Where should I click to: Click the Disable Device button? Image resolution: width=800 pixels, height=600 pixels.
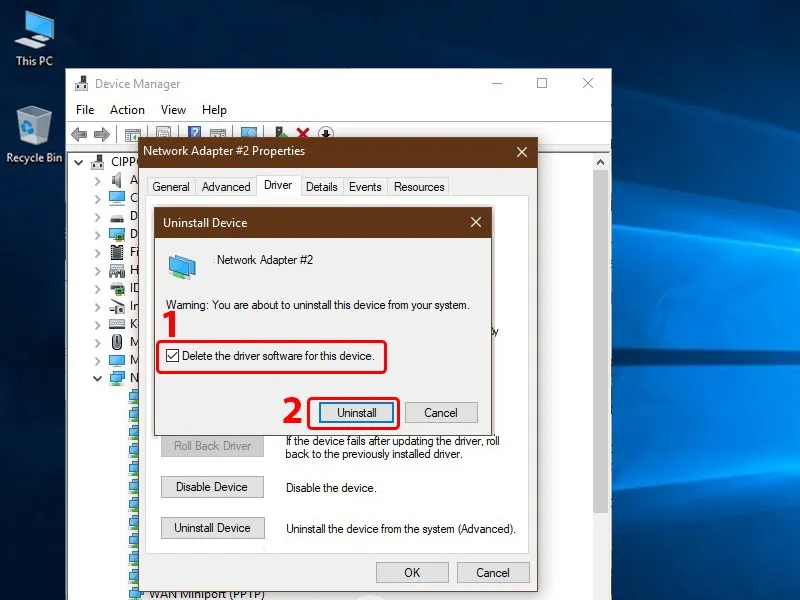[212, 487]
